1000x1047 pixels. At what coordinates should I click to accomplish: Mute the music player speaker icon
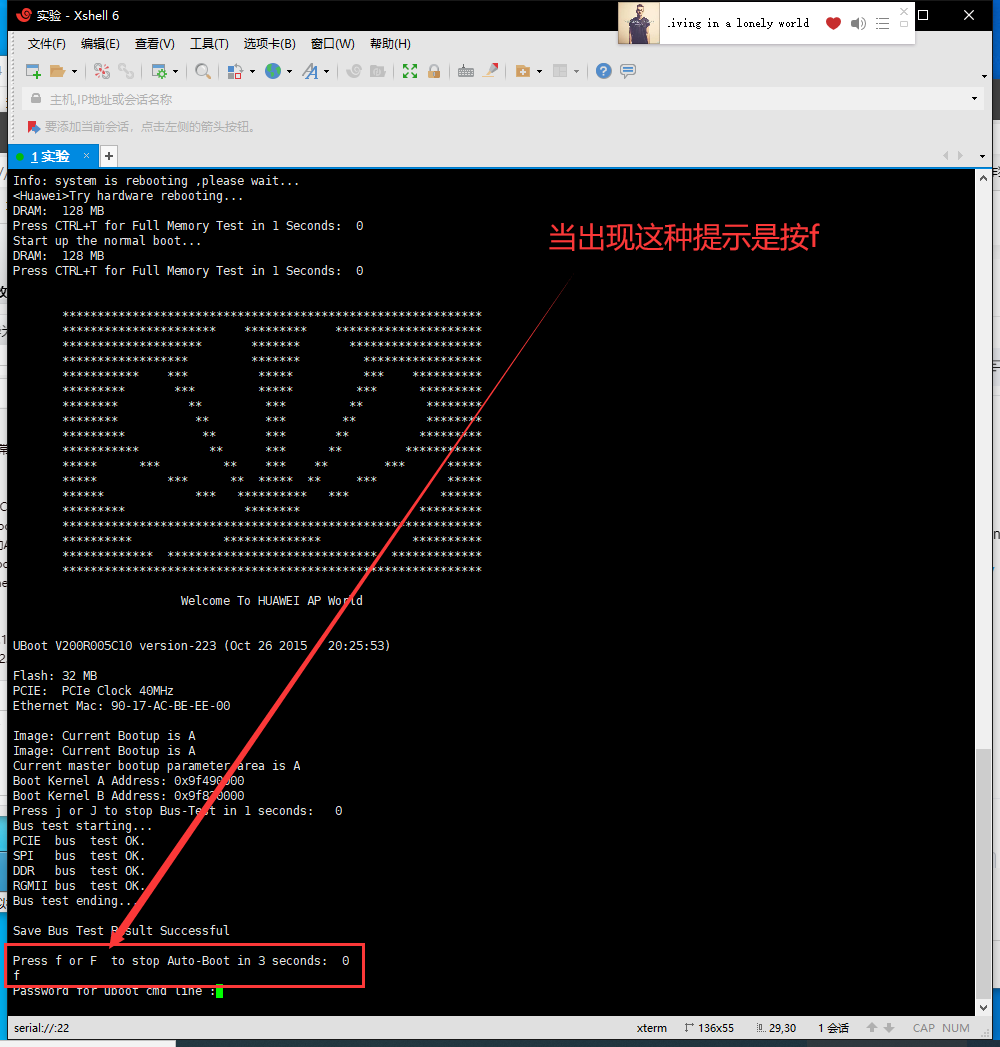pos(858,23)
